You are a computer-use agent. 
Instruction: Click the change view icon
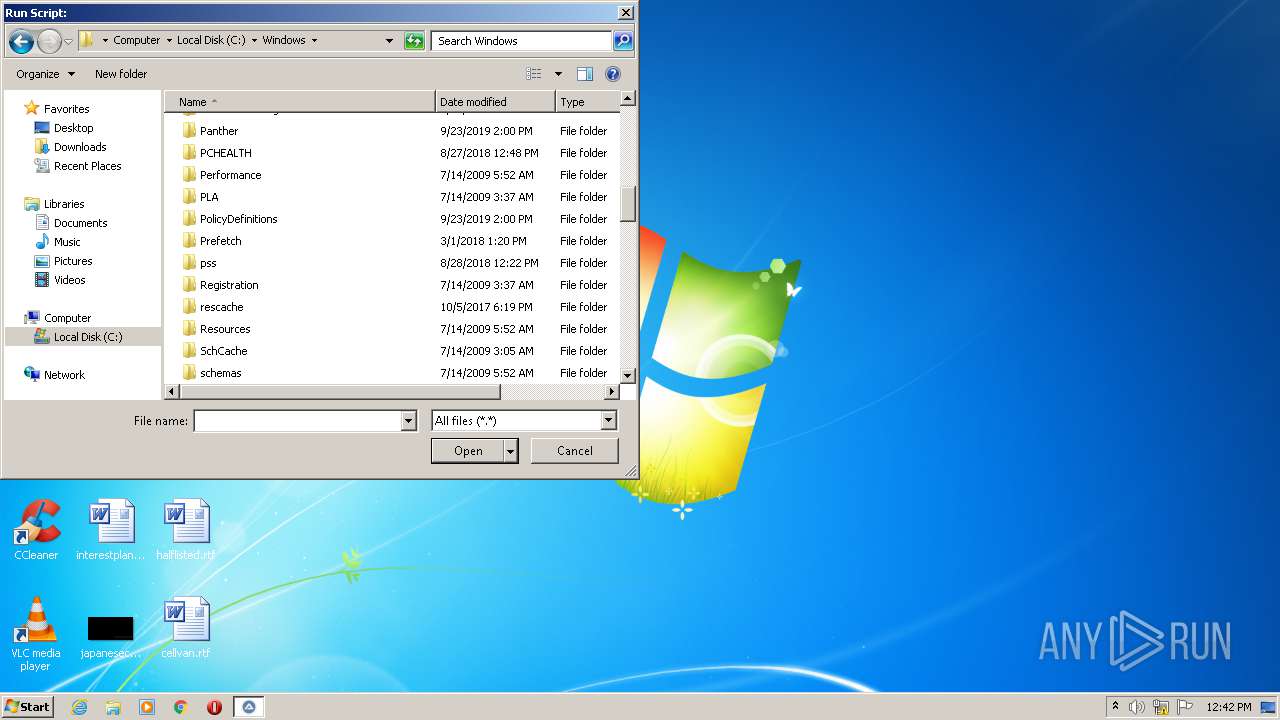tap(534, 74)
